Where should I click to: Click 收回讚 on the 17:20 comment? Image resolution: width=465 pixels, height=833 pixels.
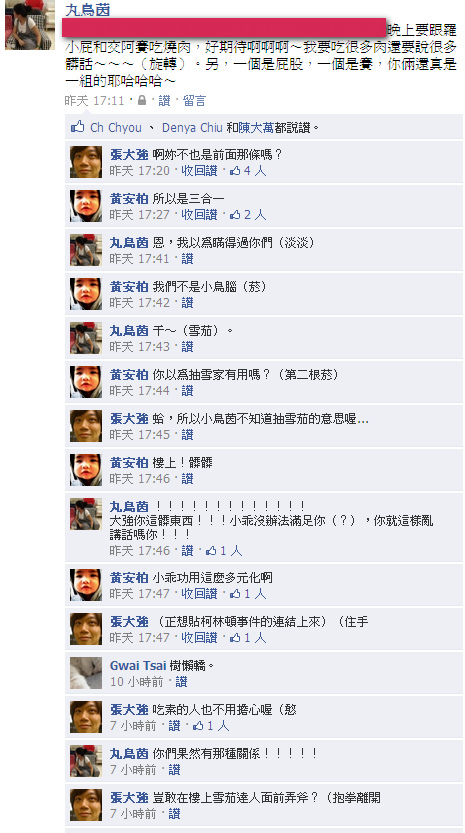(200, 171)
